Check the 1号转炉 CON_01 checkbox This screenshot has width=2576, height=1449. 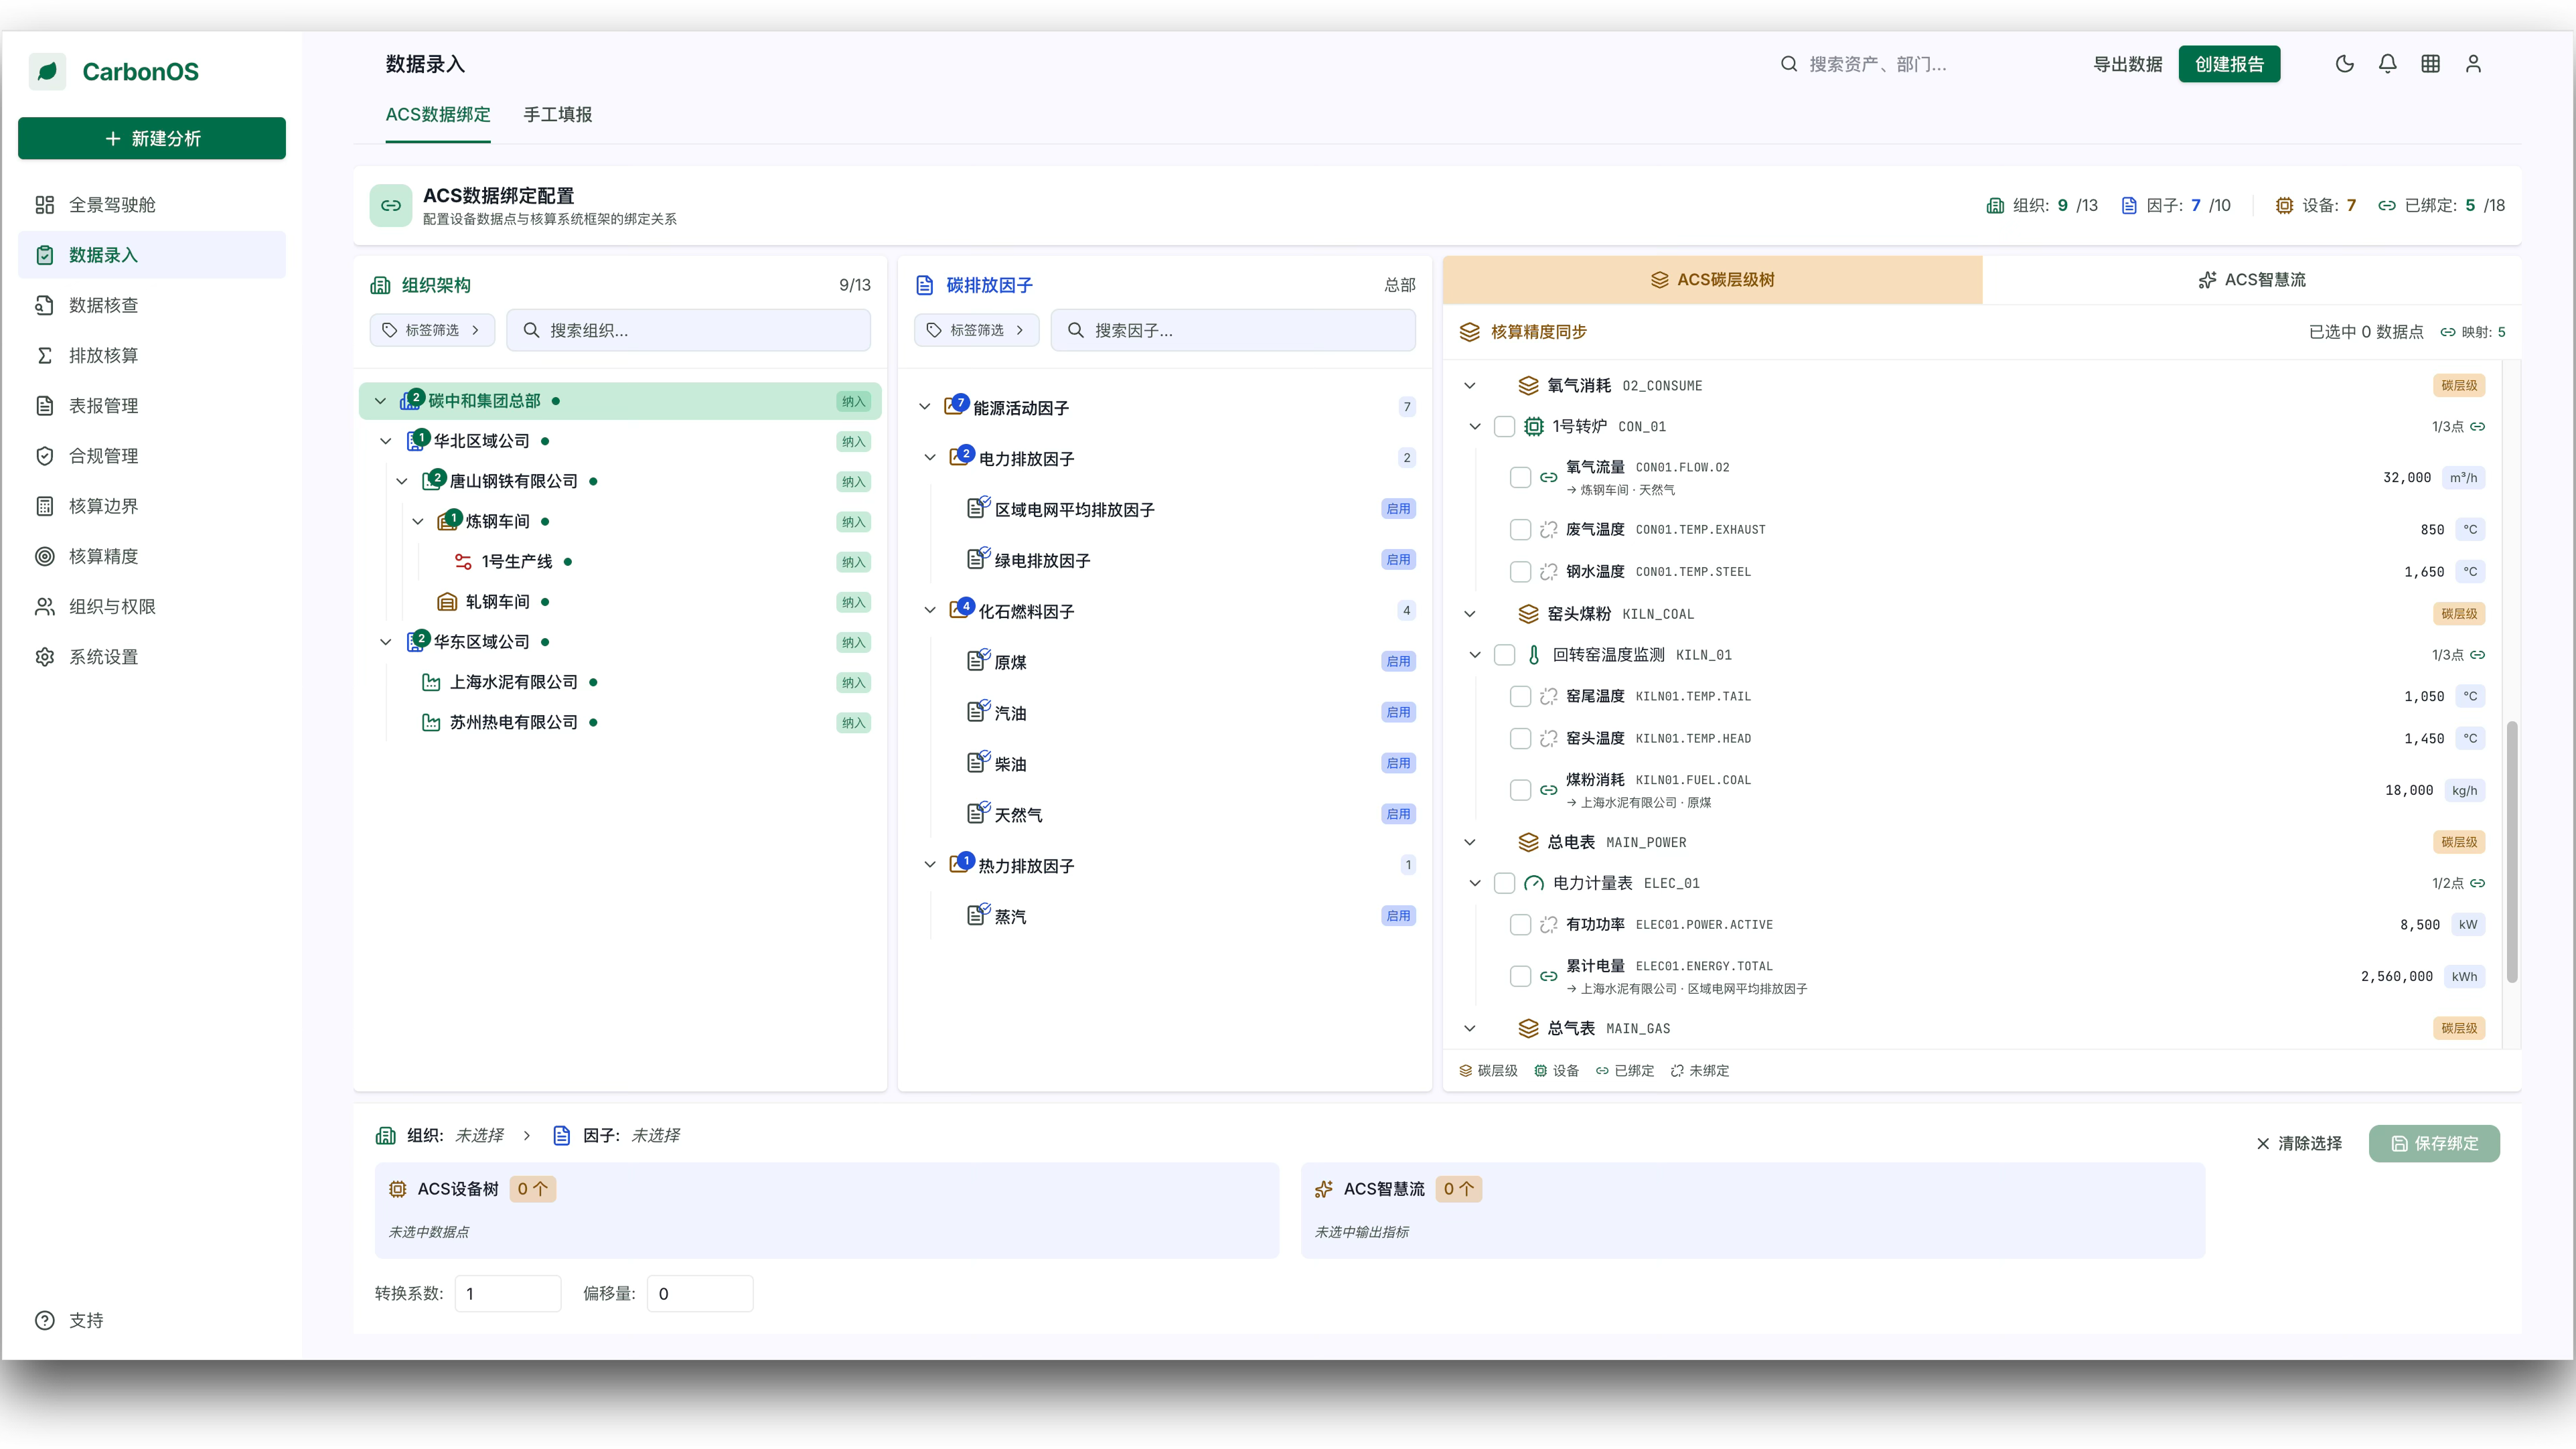coord(1504,427)
